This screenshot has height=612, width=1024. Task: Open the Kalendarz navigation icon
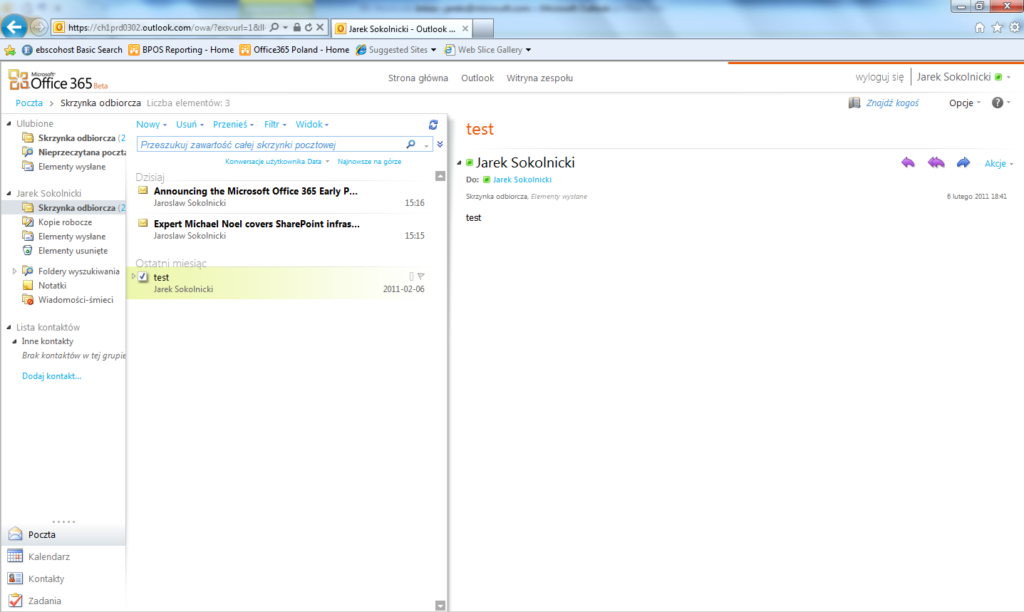(x=14, y=557)
